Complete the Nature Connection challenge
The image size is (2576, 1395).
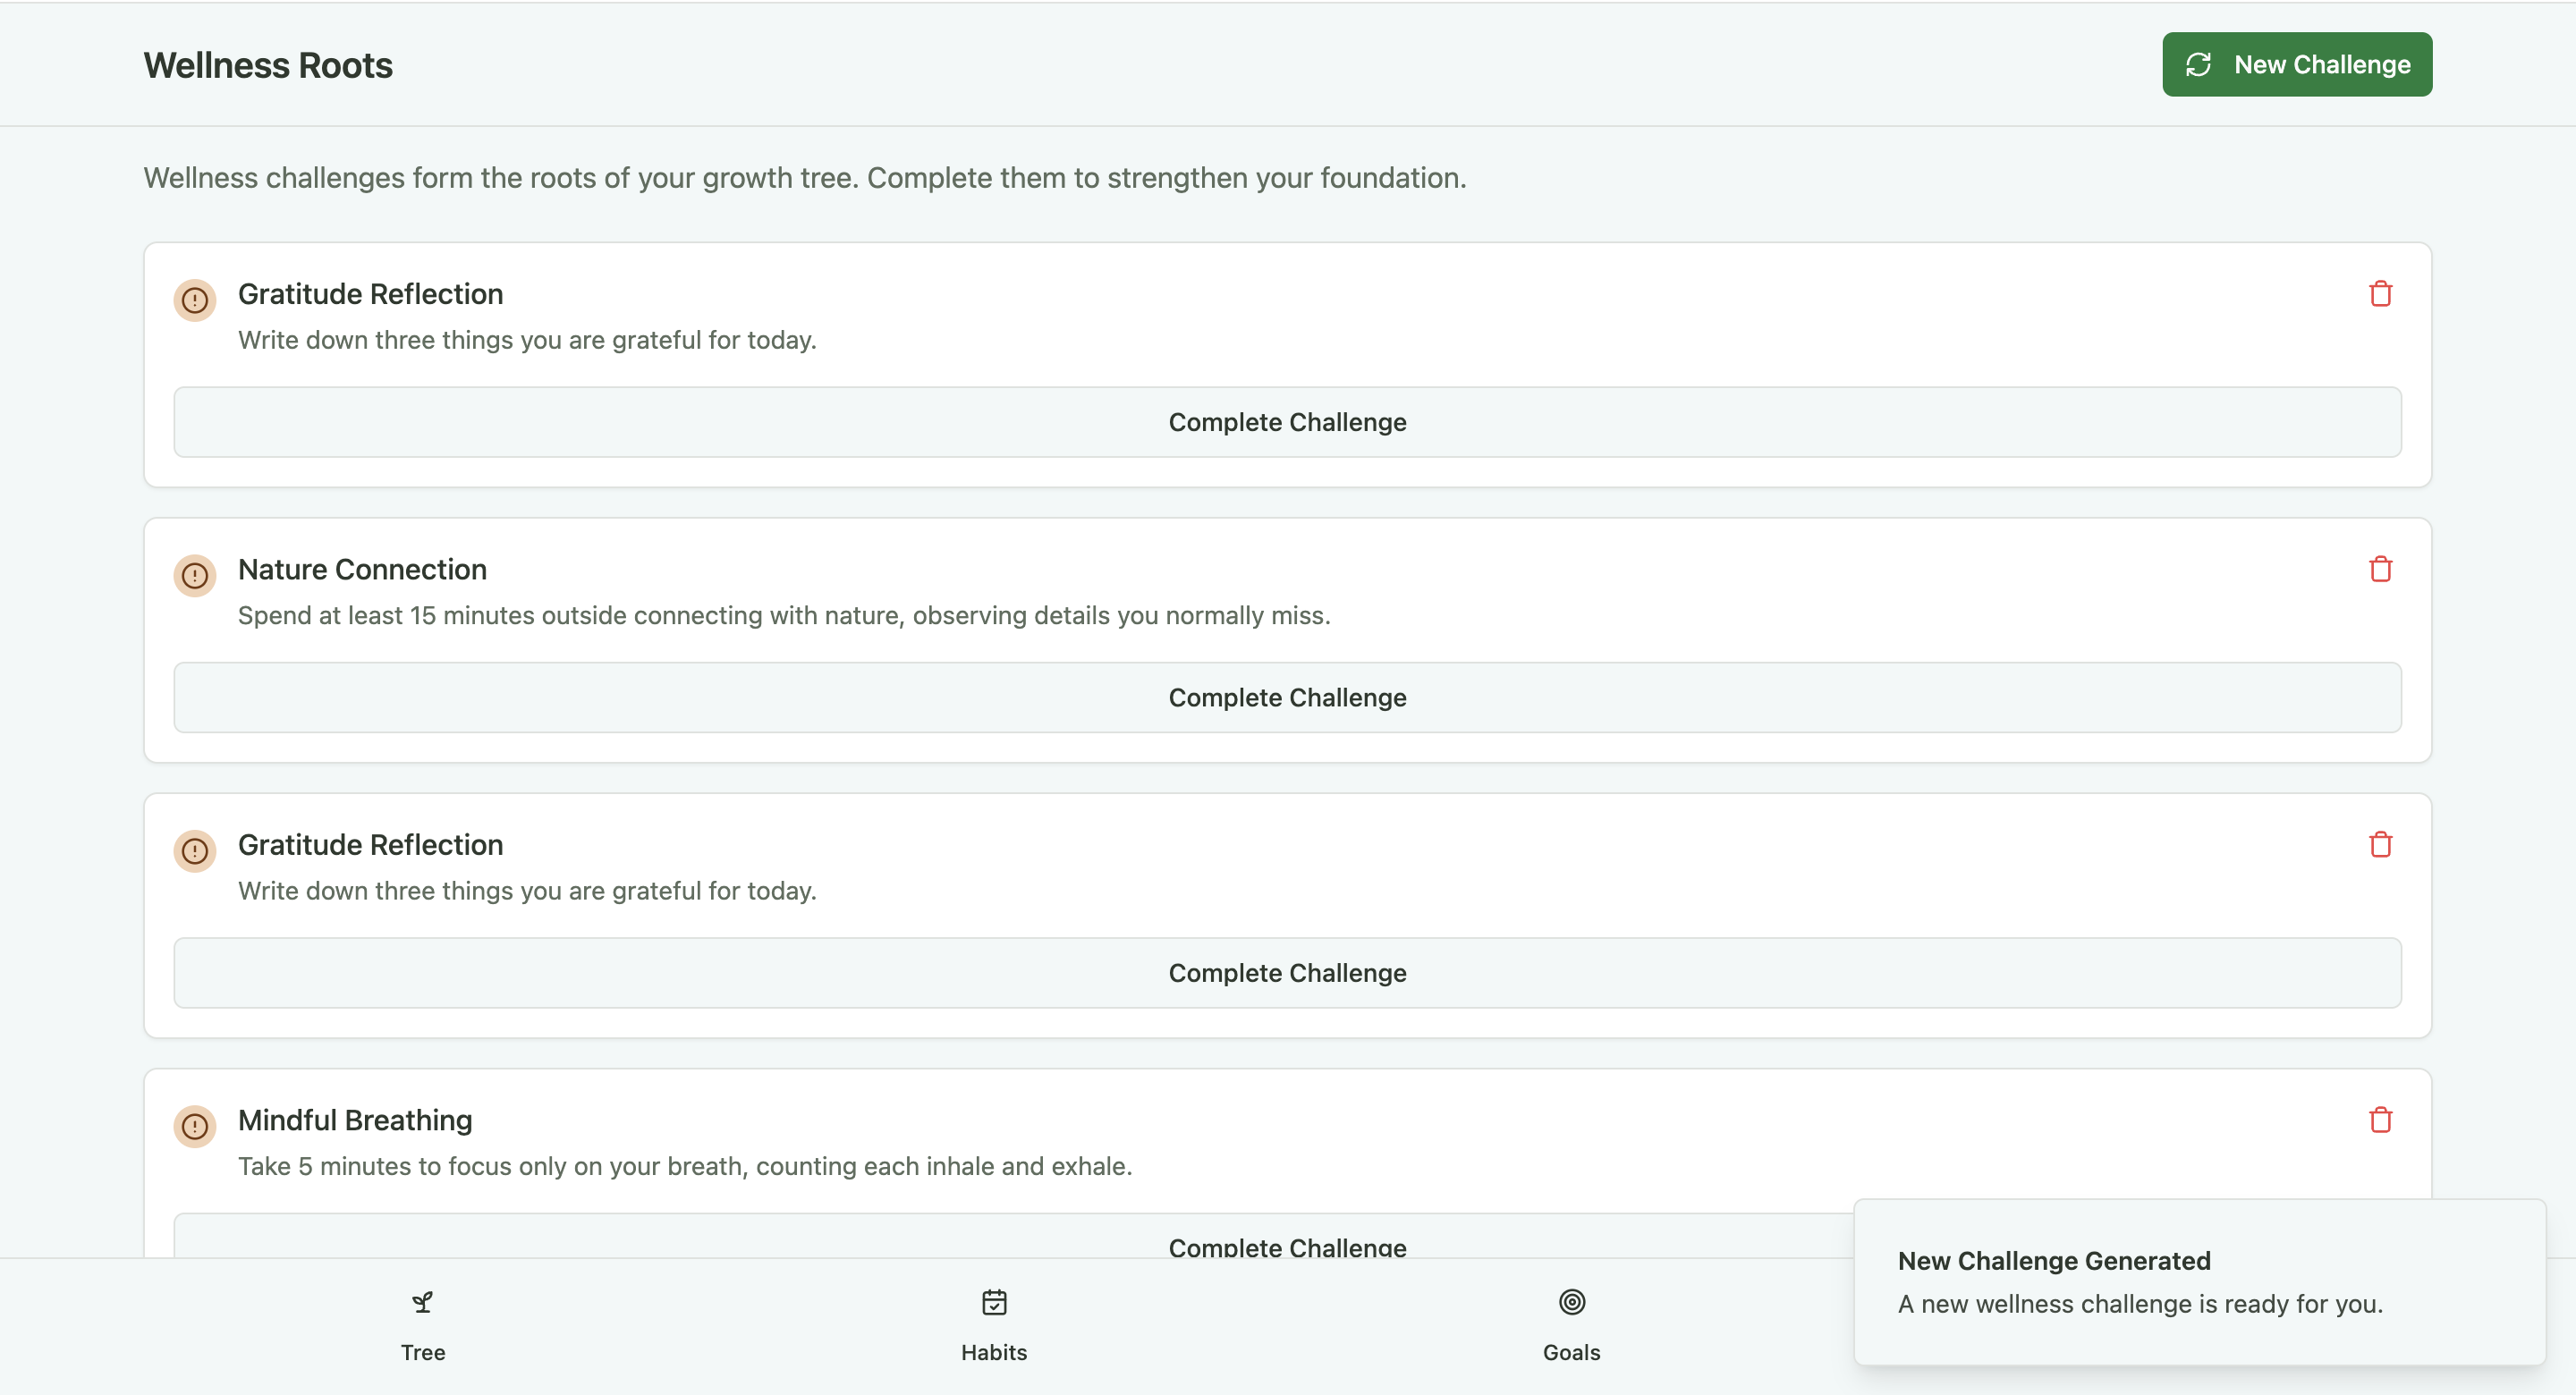tap(1287, 698)
